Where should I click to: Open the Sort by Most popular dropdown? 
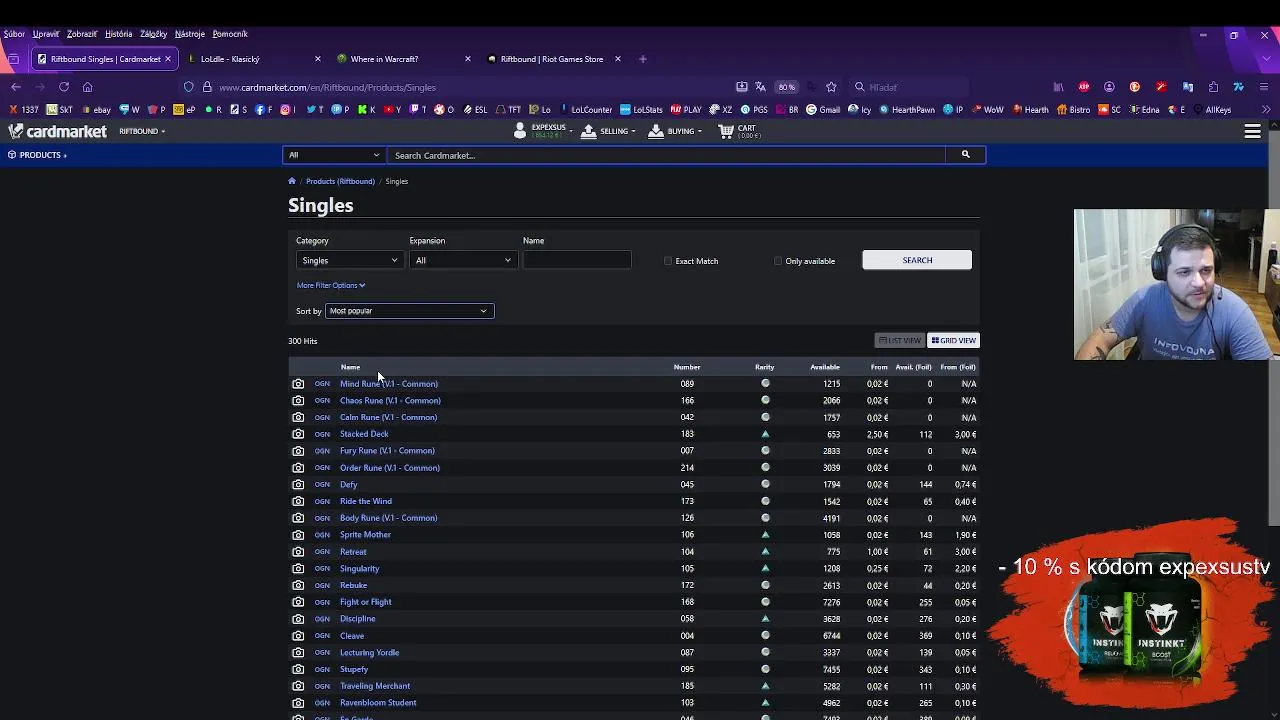pyautogui.click(x=409, y=311)
